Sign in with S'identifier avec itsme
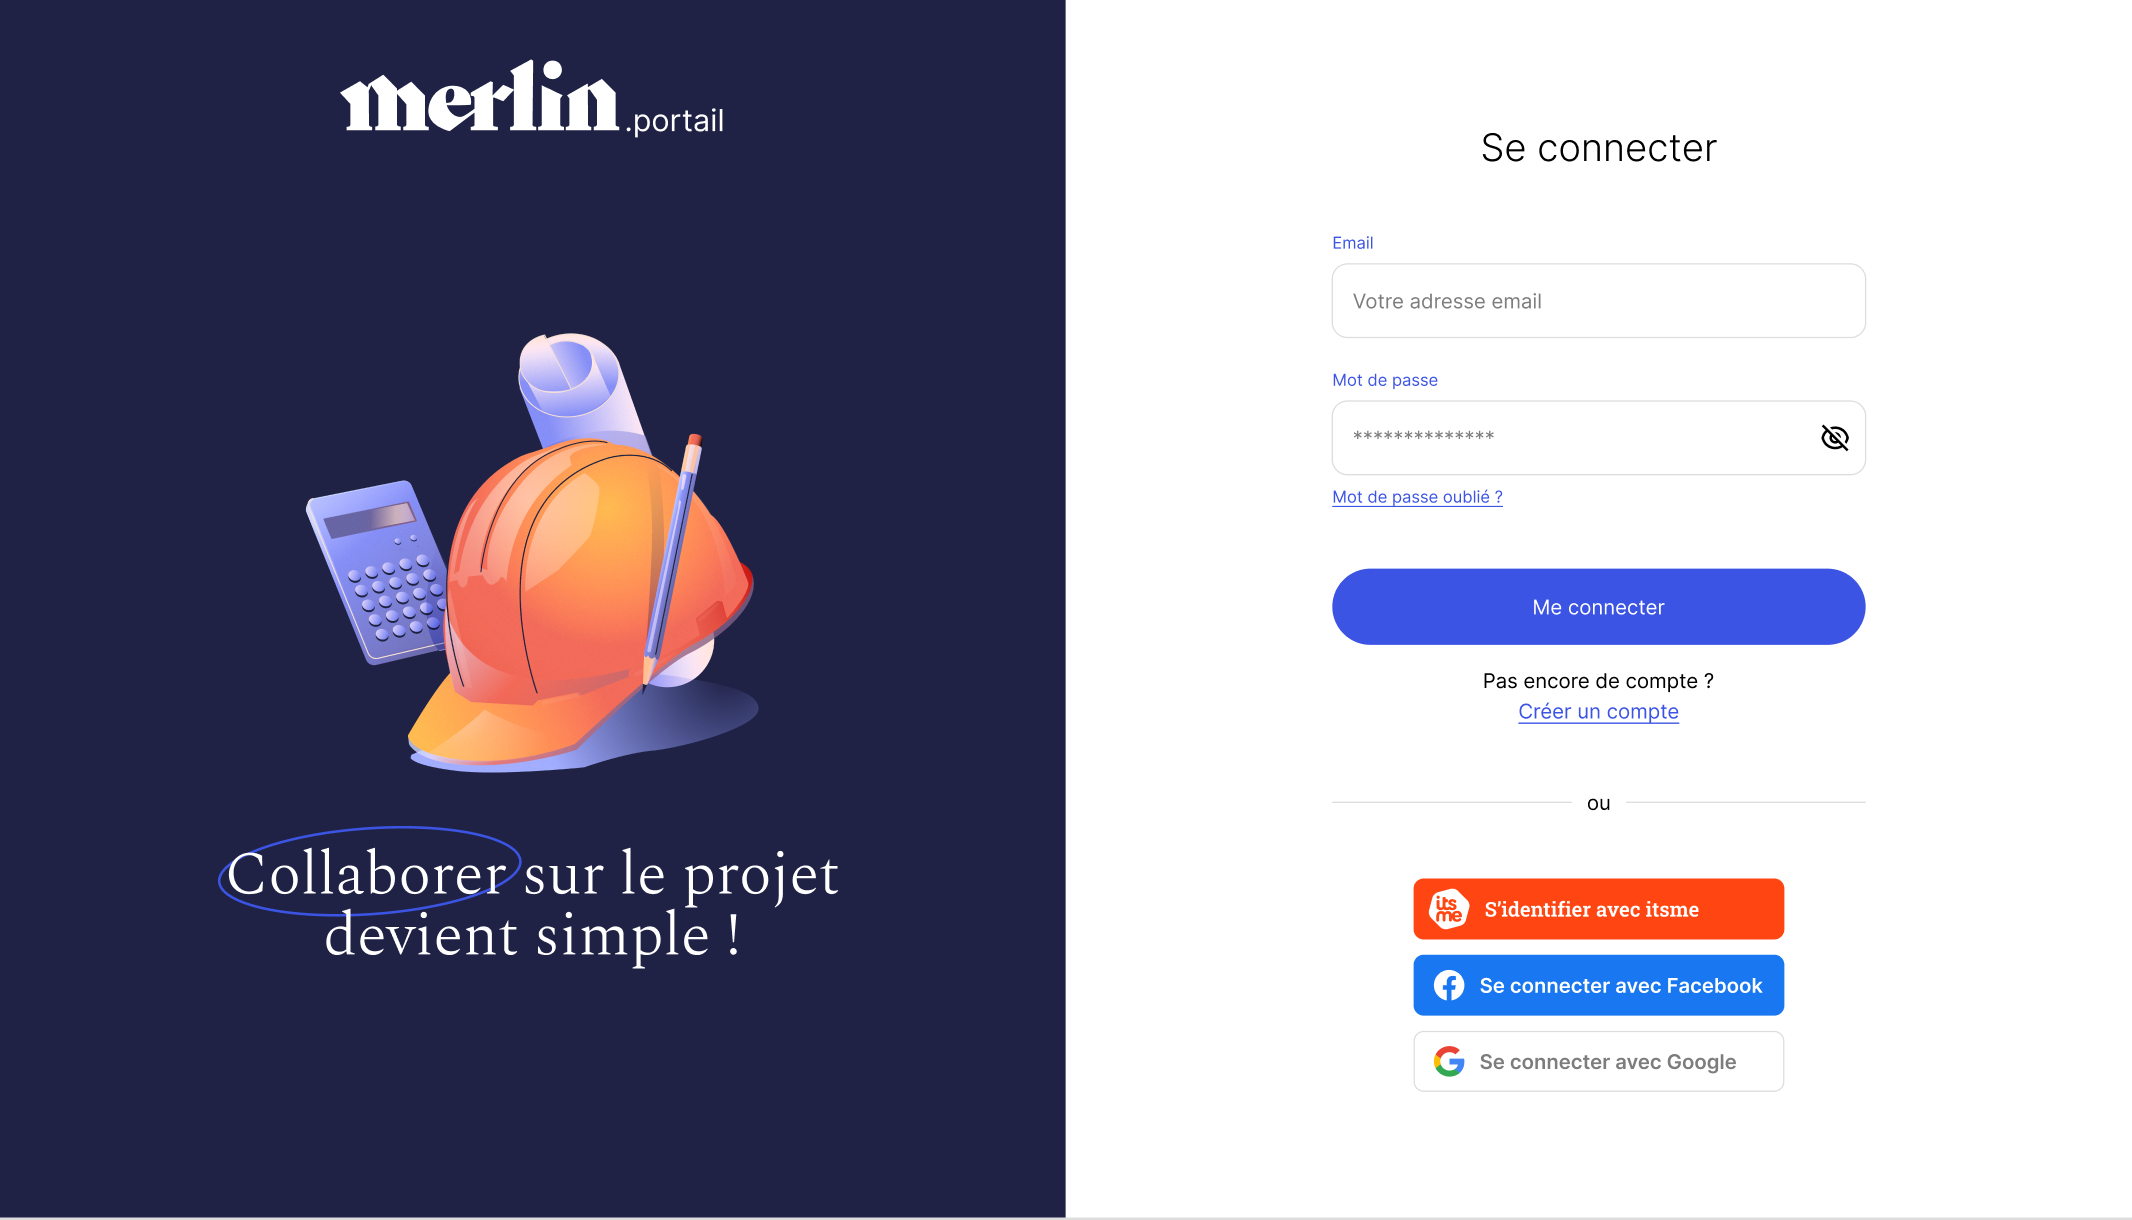The width and height of the screenshot is (2132, 1220). tap(1598, 909)
